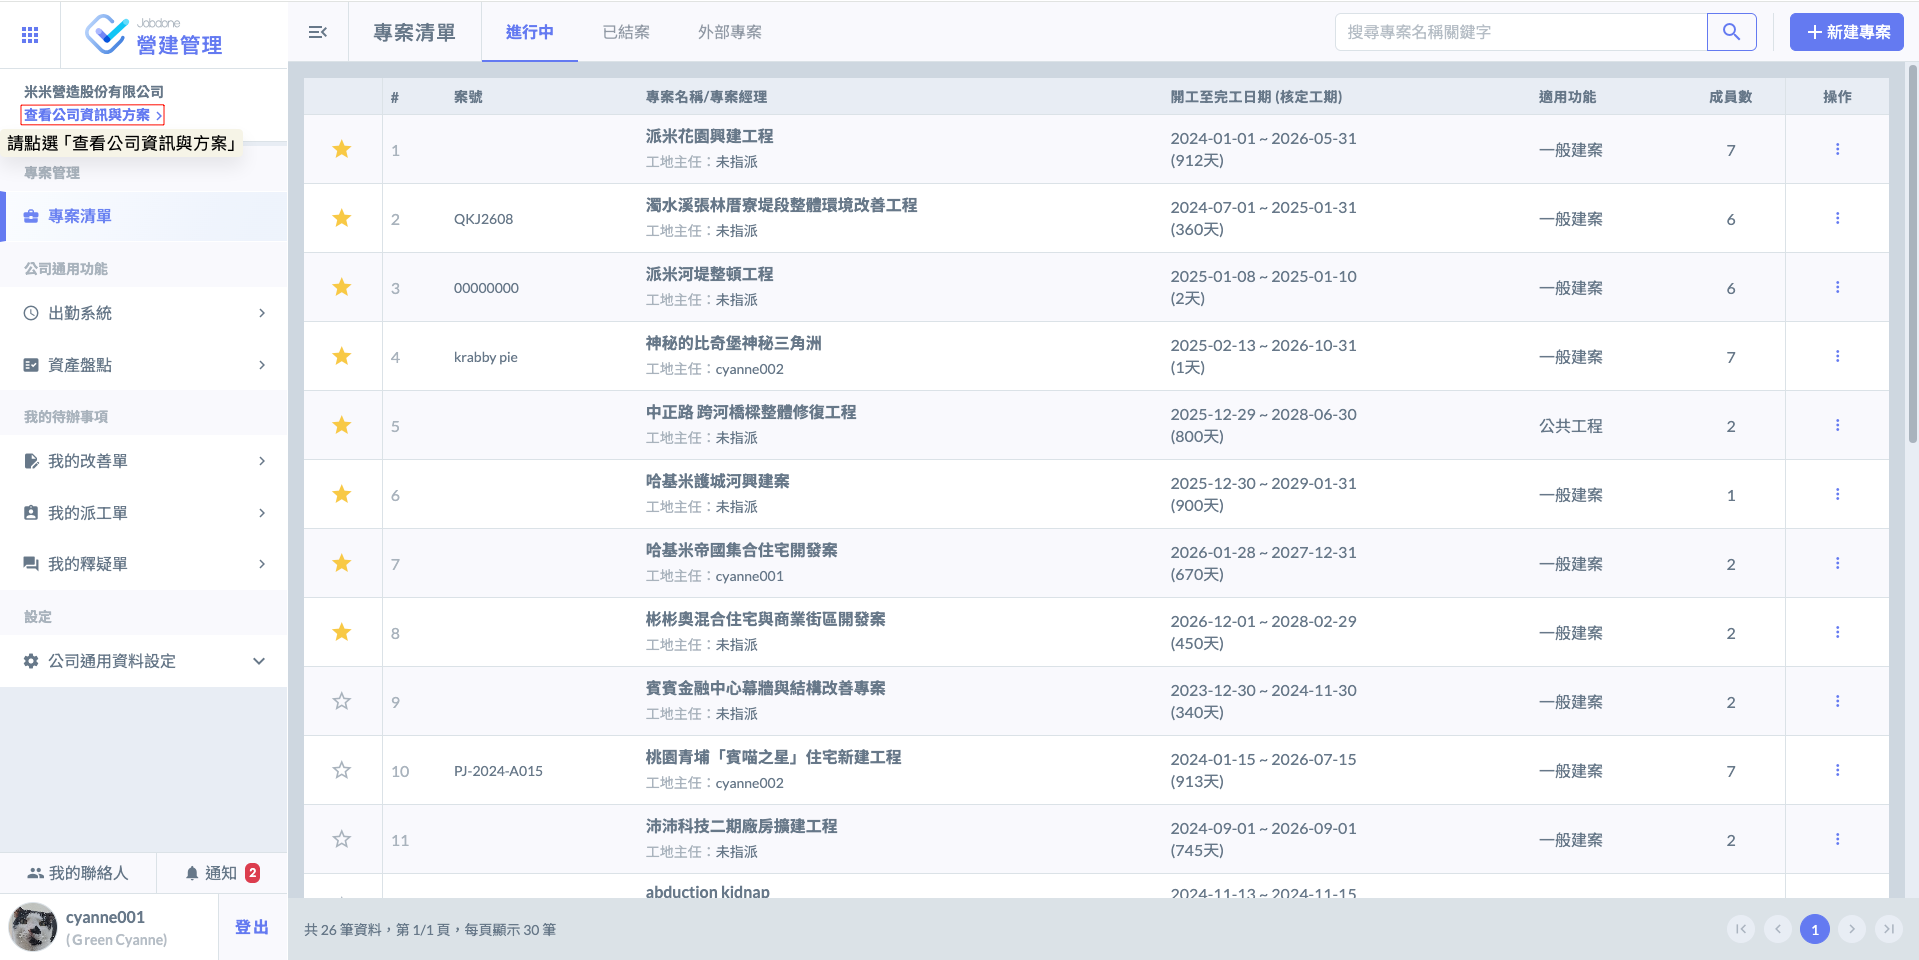Viewport: 1919px width, 960px height.
Task: Open the notification bell with 2 alerts
Action: (222, 873)
